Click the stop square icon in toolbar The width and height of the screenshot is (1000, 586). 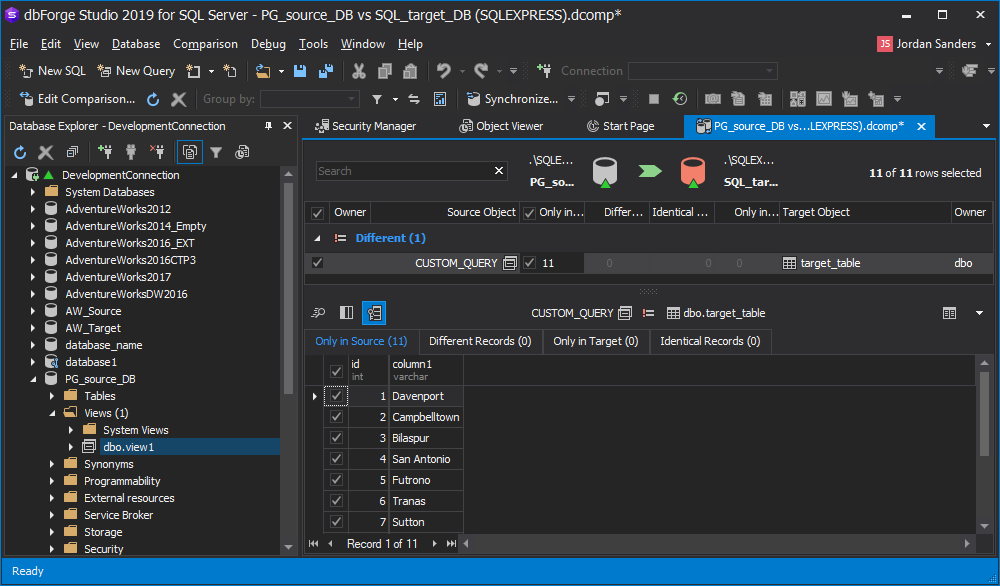click(x=654, y=99)
